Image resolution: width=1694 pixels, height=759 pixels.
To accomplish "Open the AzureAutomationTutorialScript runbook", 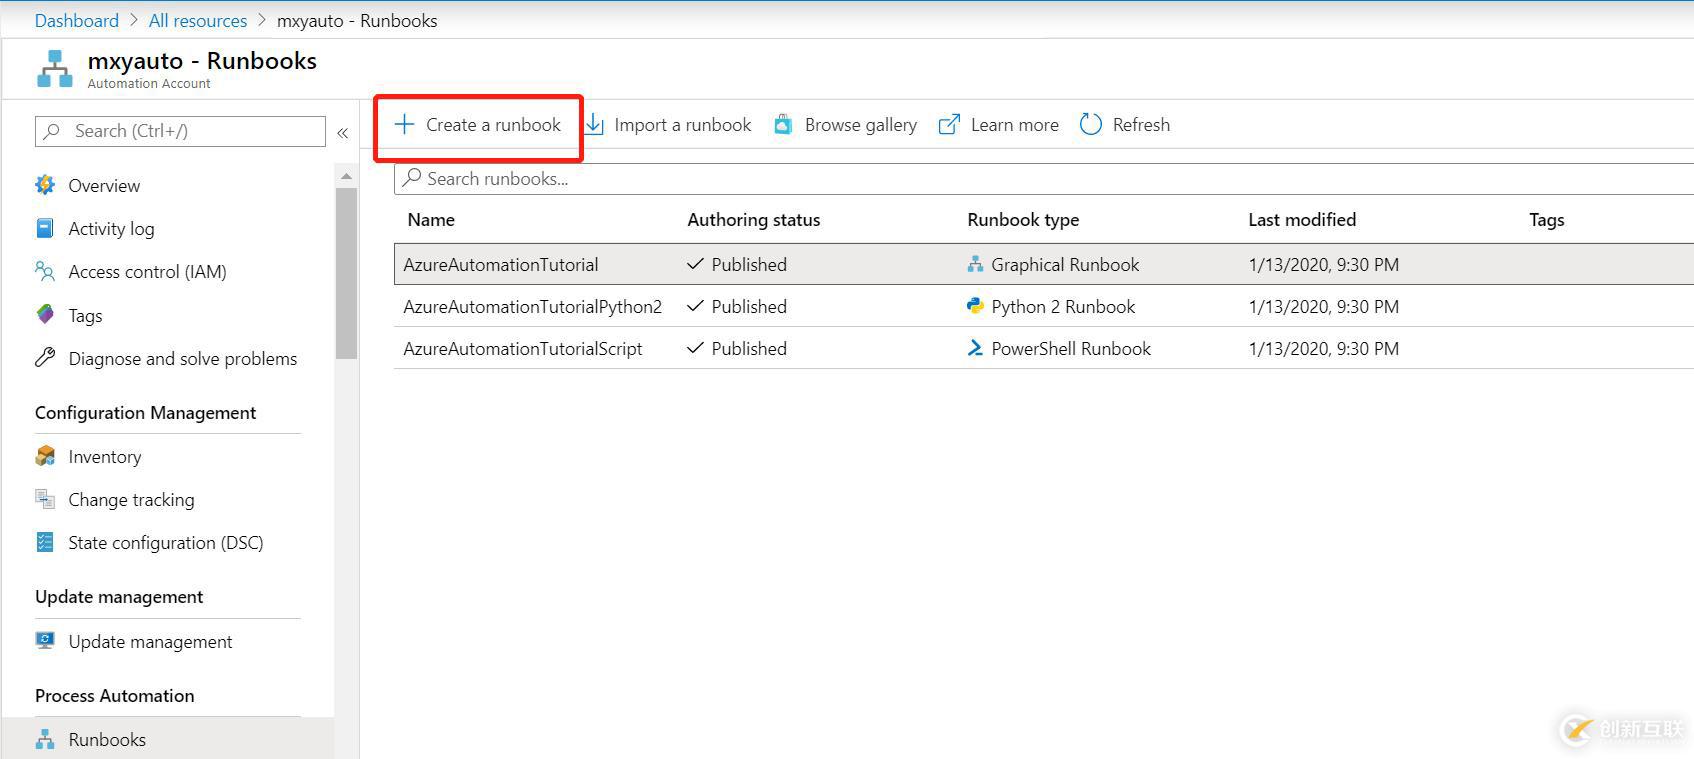I will 523,348.
